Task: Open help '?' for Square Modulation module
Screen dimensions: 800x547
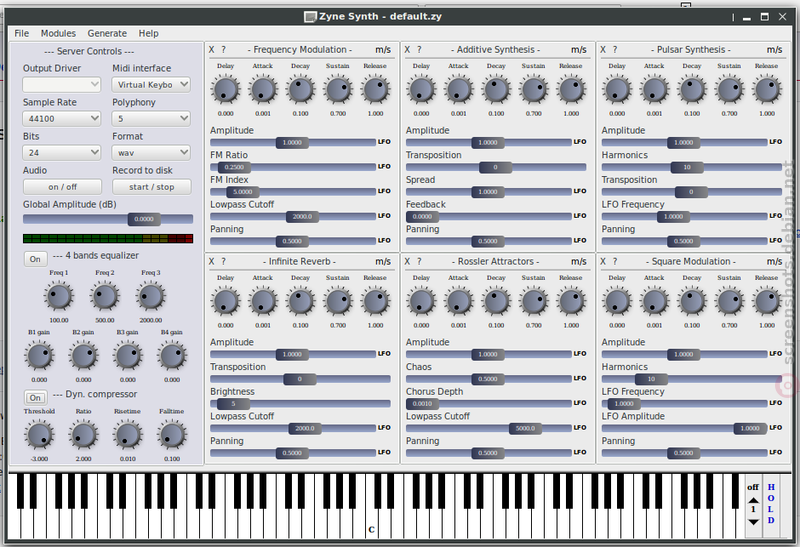Action: point(615,261)
